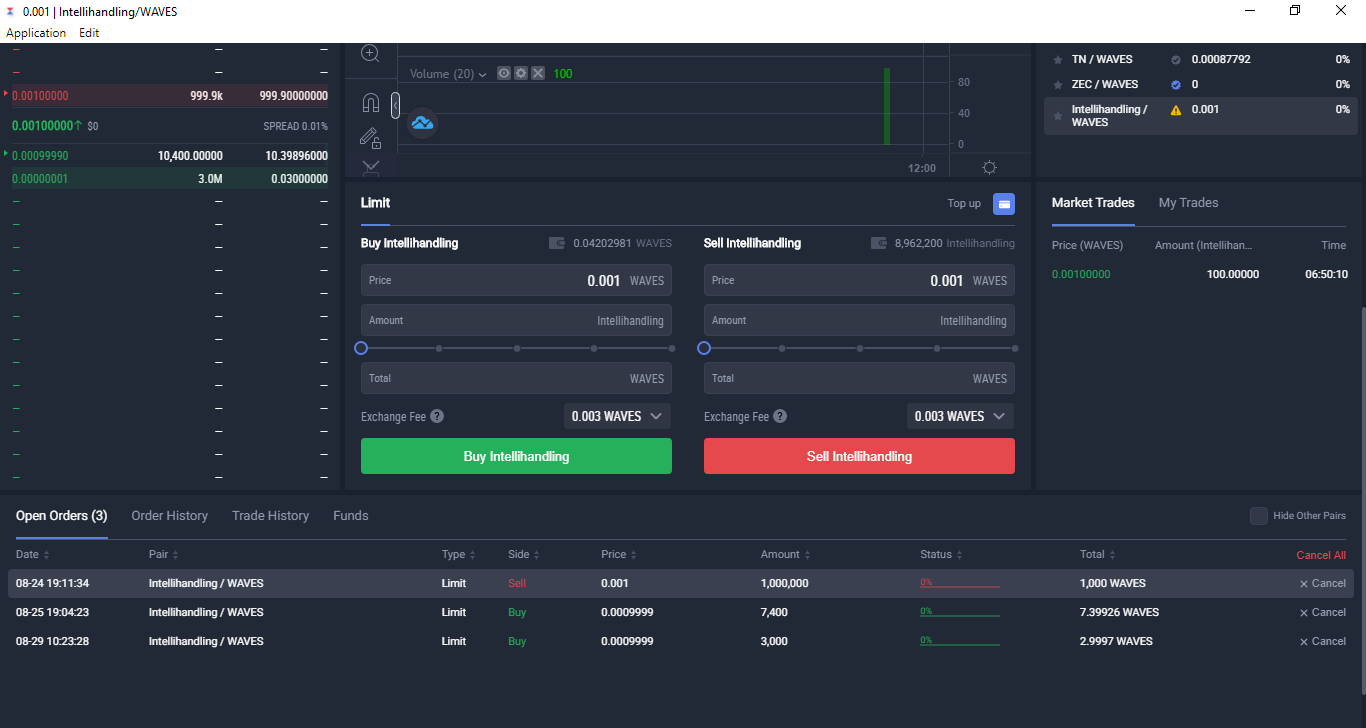Open the sell-side Exchange Fee dropdown
The image size is (1366, 728).
(x=960, y=416)
